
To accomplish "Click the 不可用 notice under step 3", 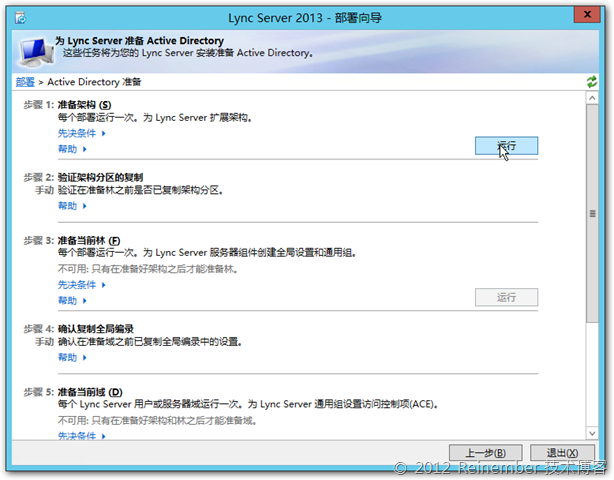I will click(x=148, y=269).
